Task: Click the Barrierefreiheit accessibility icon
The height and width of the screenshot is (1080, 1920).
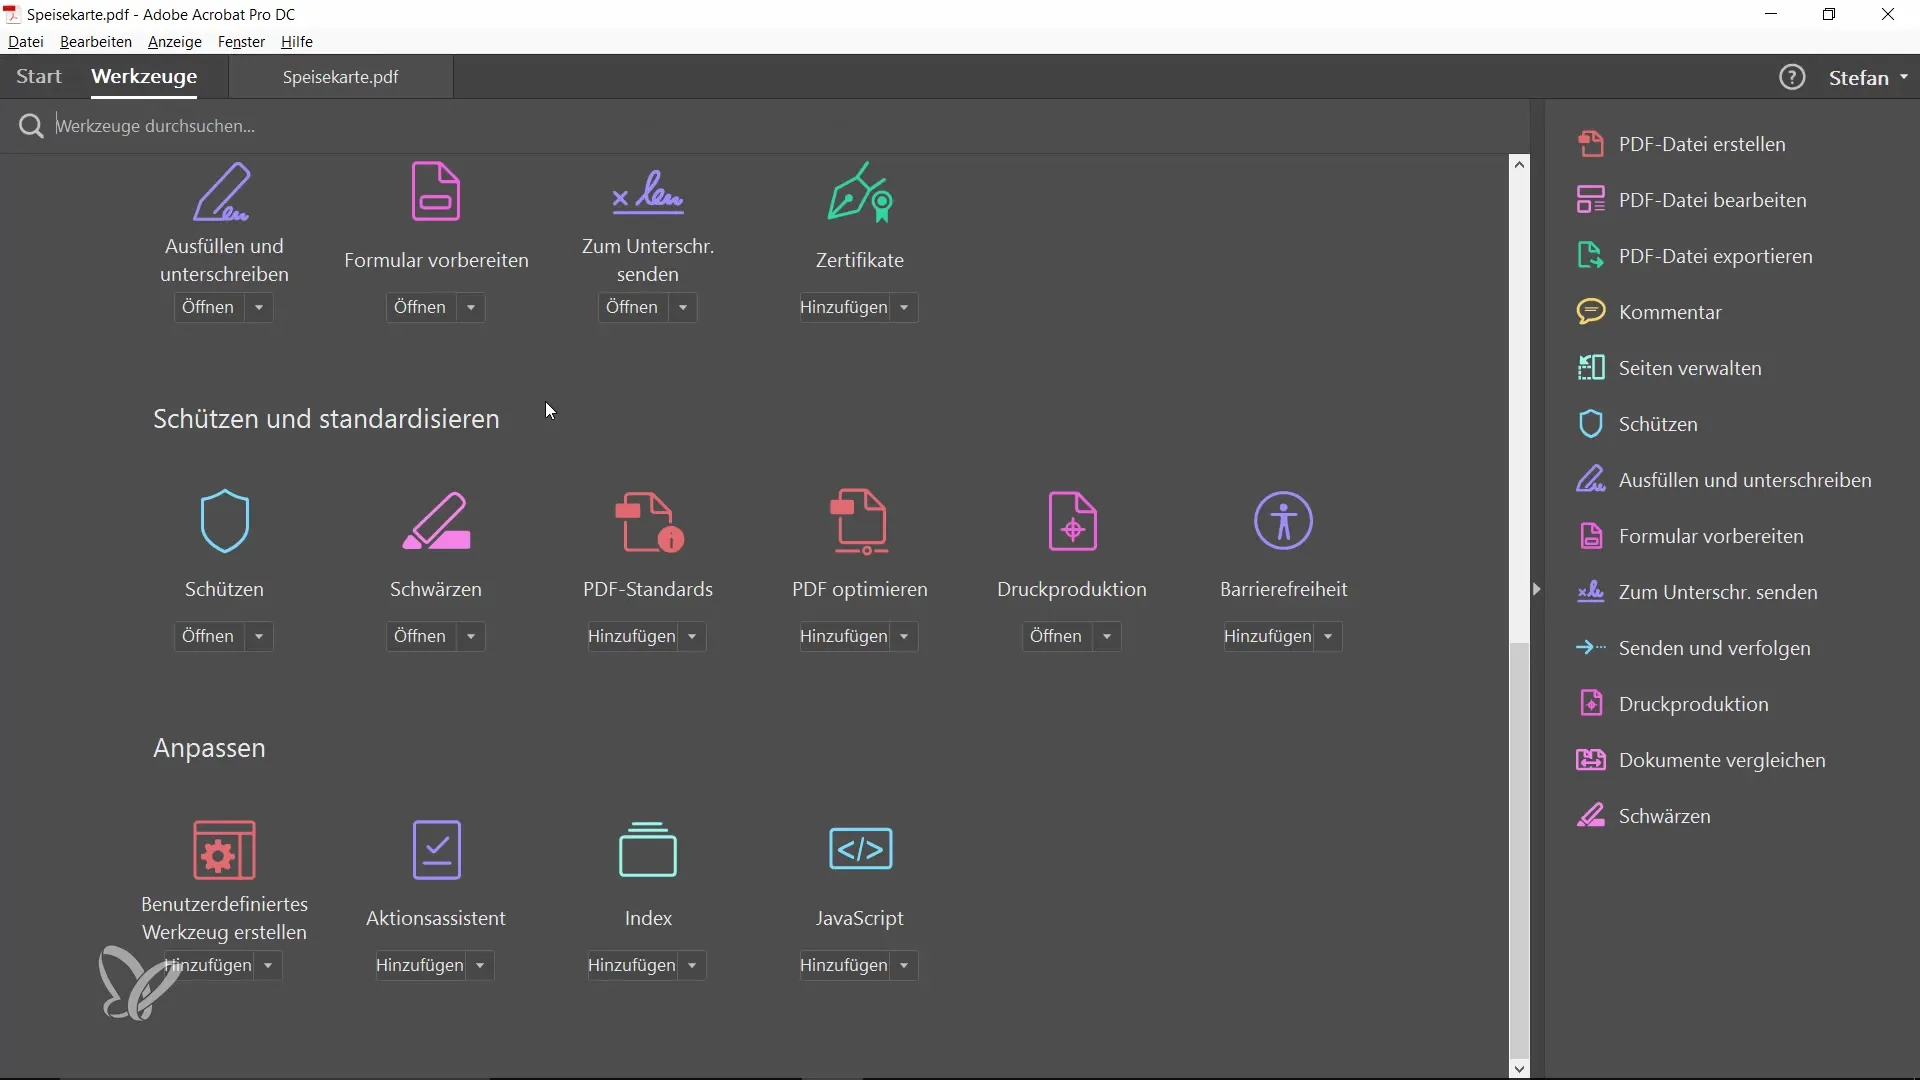Action: click(1284, 521)
